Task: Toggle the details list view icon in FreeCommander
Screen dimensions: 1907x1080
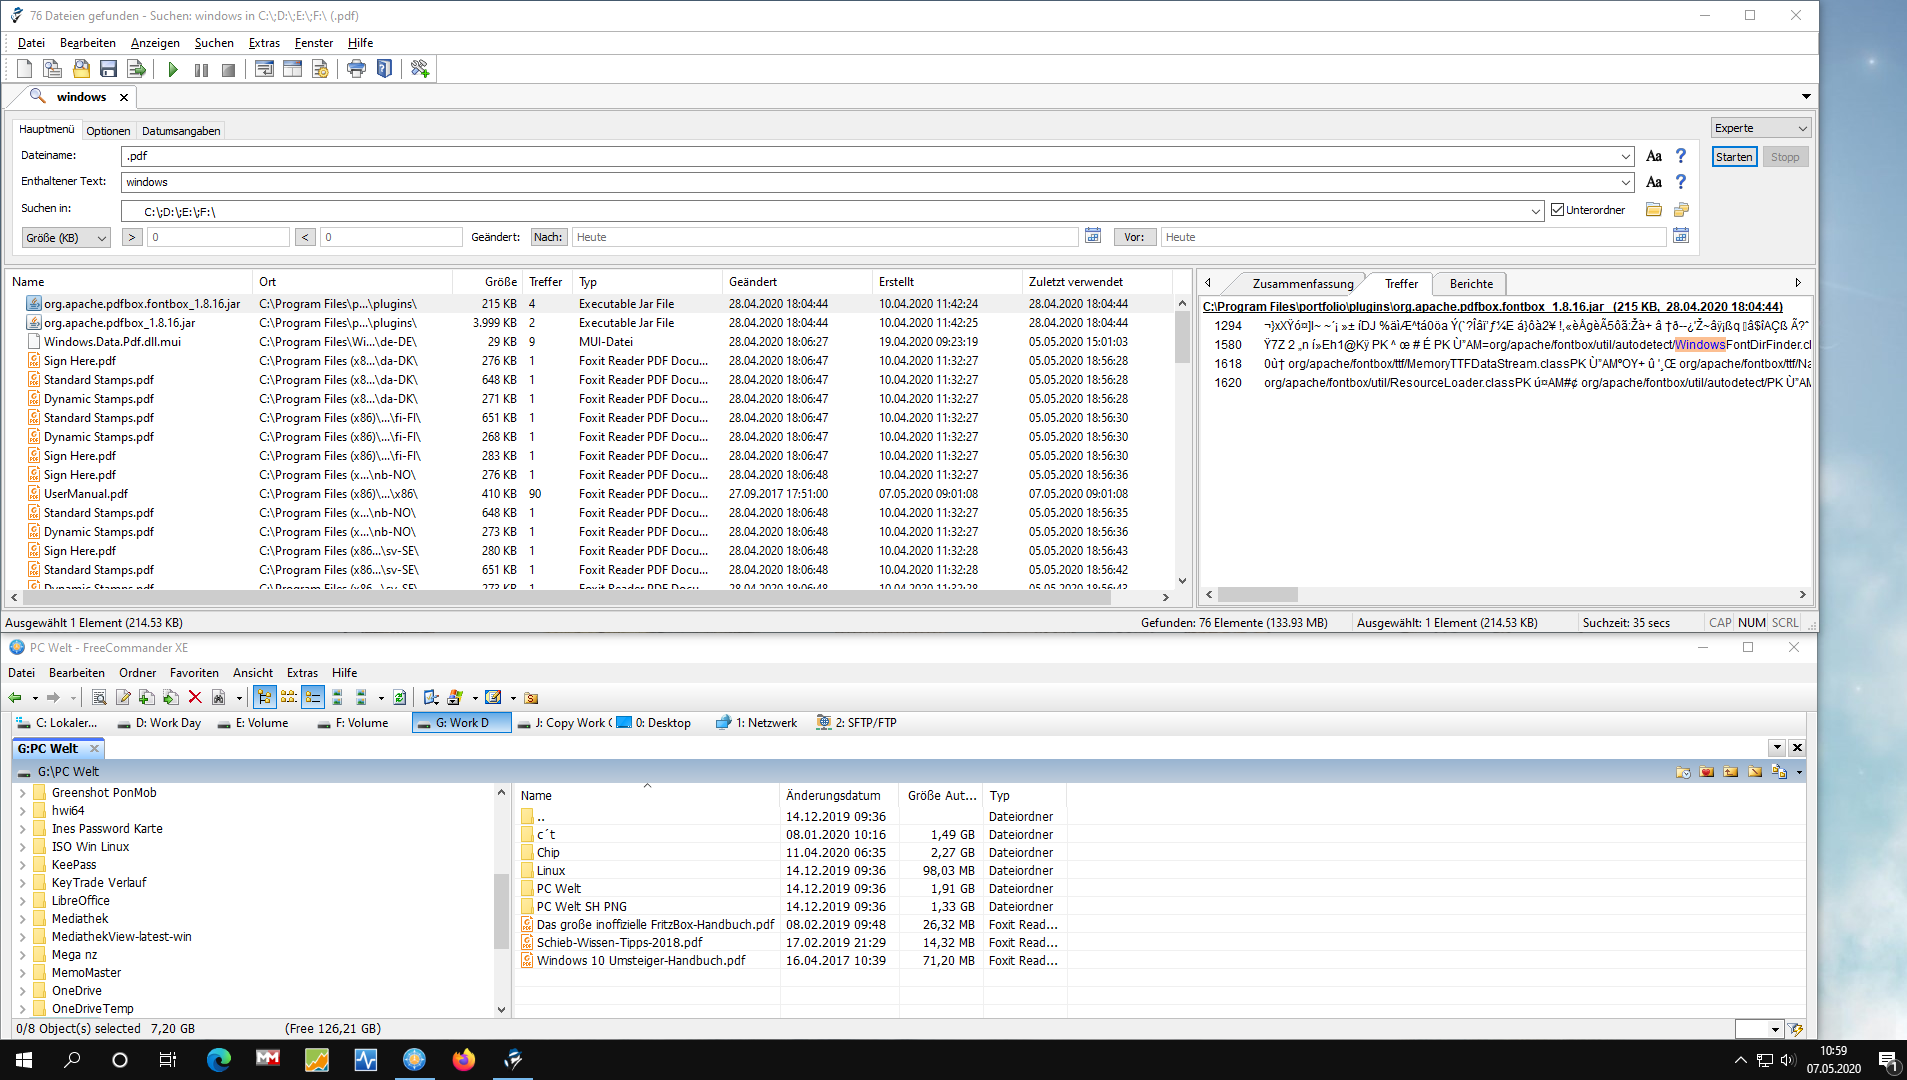Action: tap(313, 698)
